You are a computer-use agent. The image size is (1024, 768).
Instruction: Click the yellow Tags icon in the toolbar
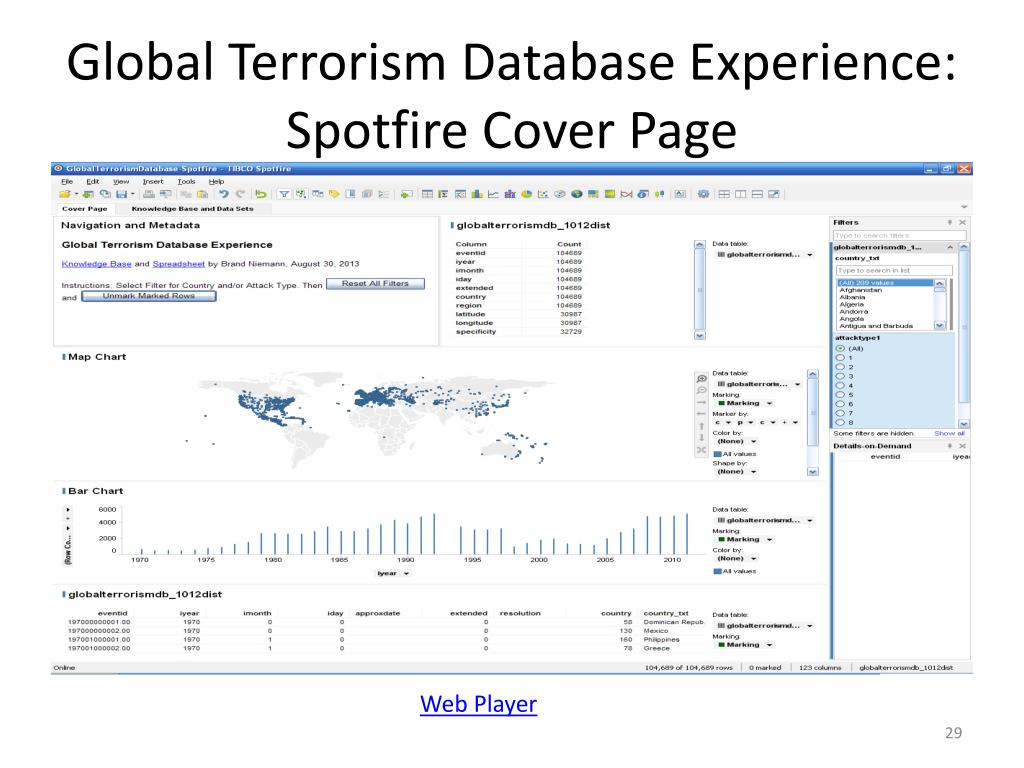(x=334, y=194)
